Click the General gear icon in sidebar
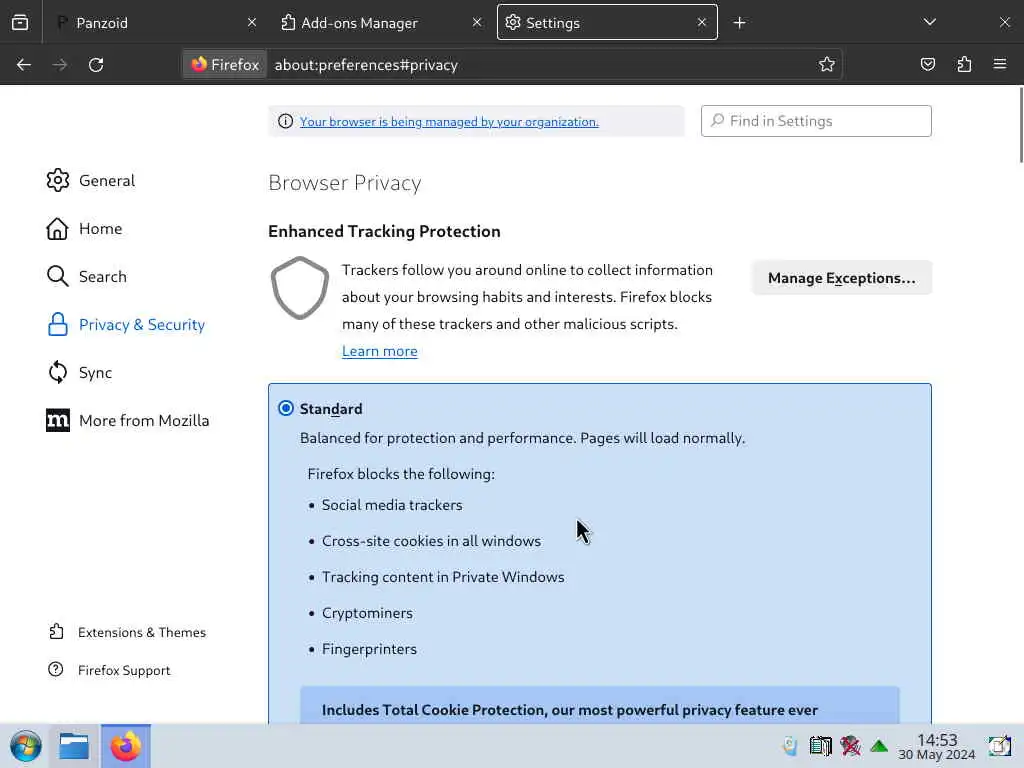This screenshot has height=768, width=1024. coord(57,180)
